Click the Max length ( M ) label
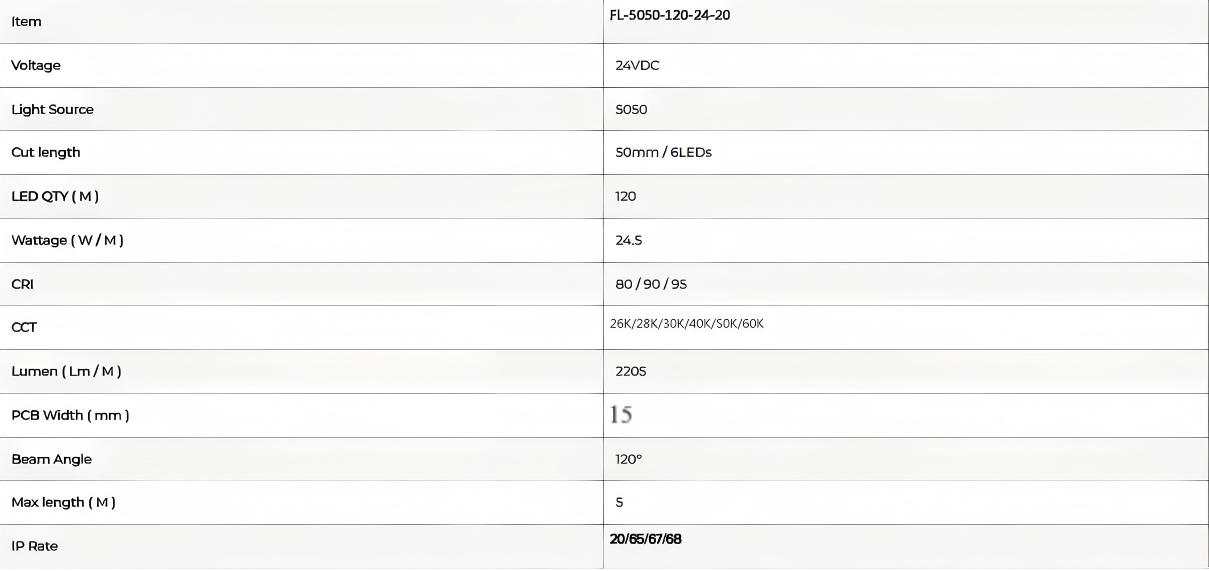The height and width of the screenshot is (571, 1209). [x=63, y=502]
